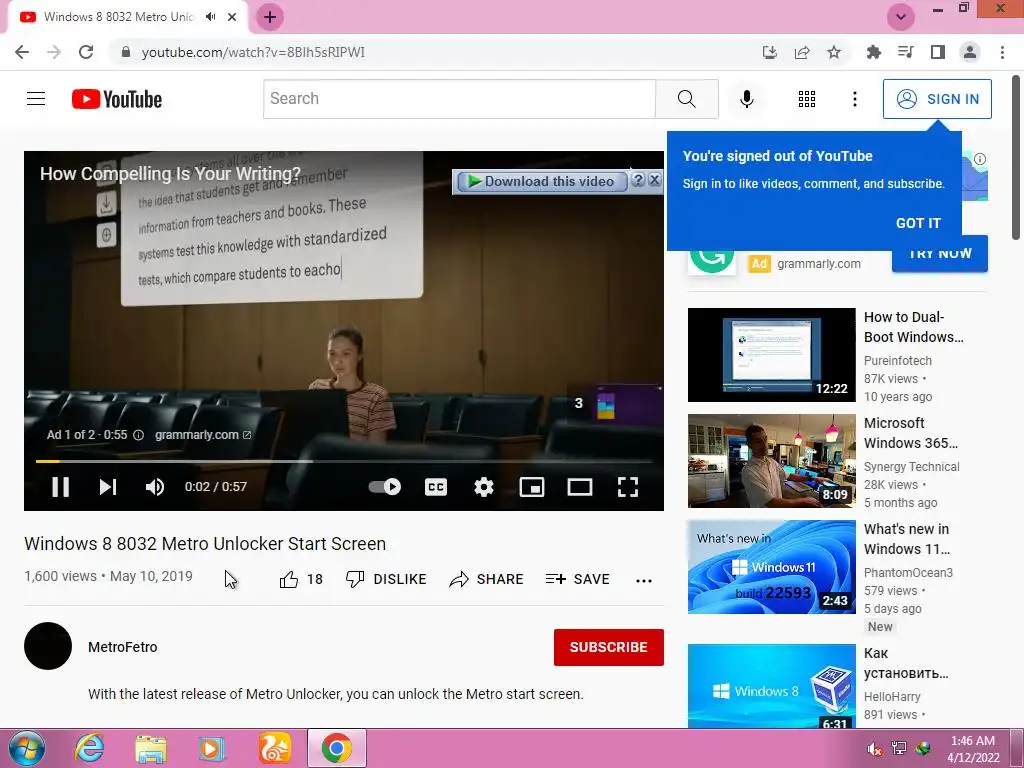The height and width of the screenshot is (768, 1024).
Task: Open Microsoft Windows 365 video thumbnail
Action: pyautogui.click(x=771, y=461)
